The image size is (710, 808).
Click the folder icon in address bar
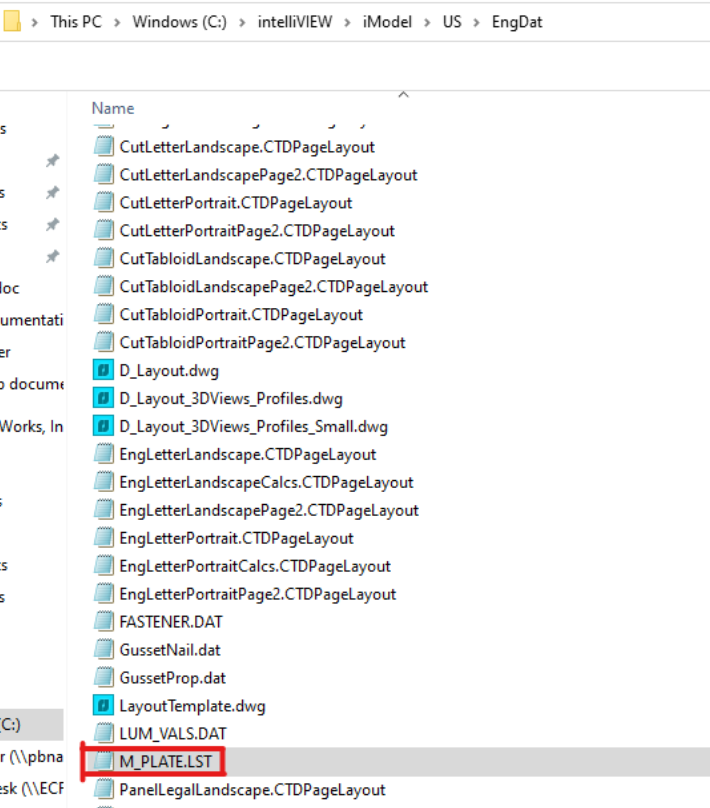(x=12, y=21)
